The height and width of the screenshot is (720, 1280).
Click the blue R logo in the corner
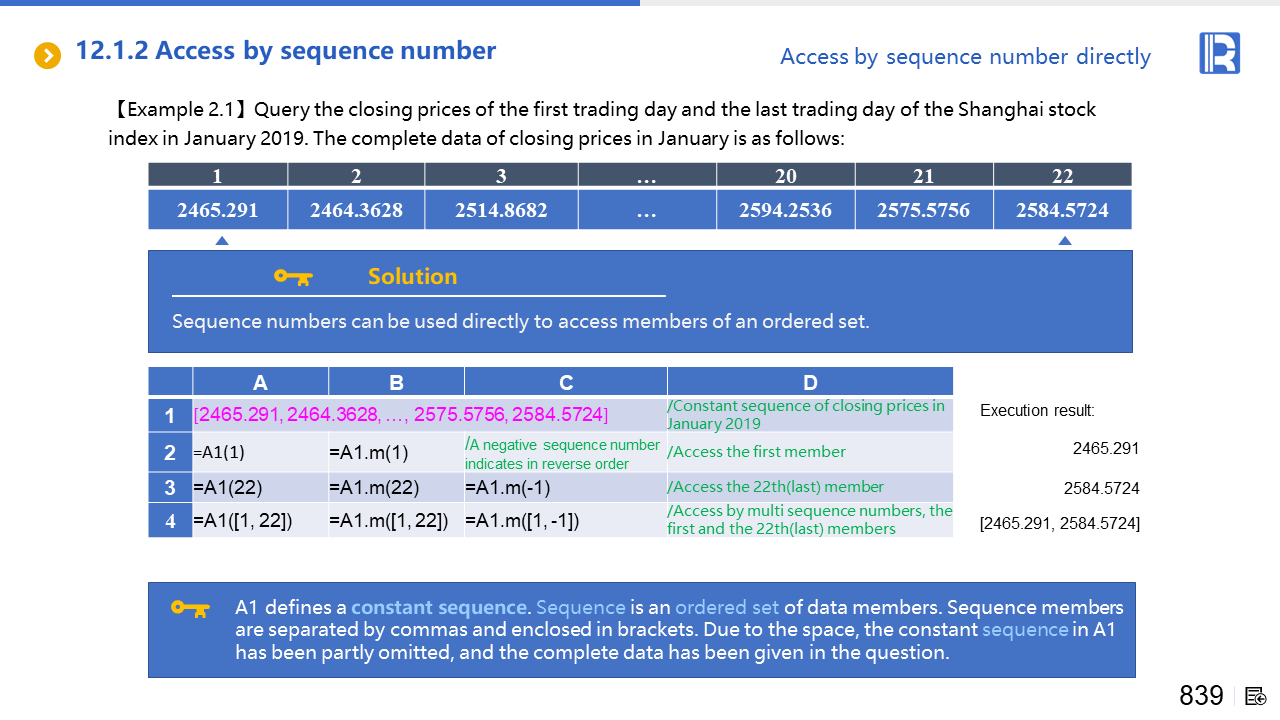tap(1219, 53)
